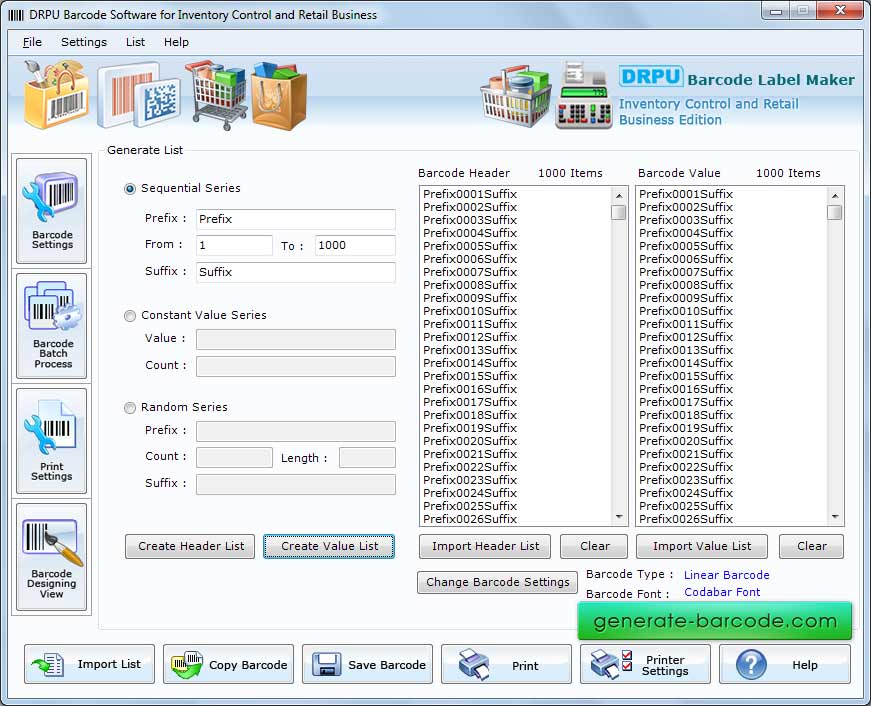Viewport: 871px width, 706px height.
Task: Click the To value input field
Action: [355, 245]
